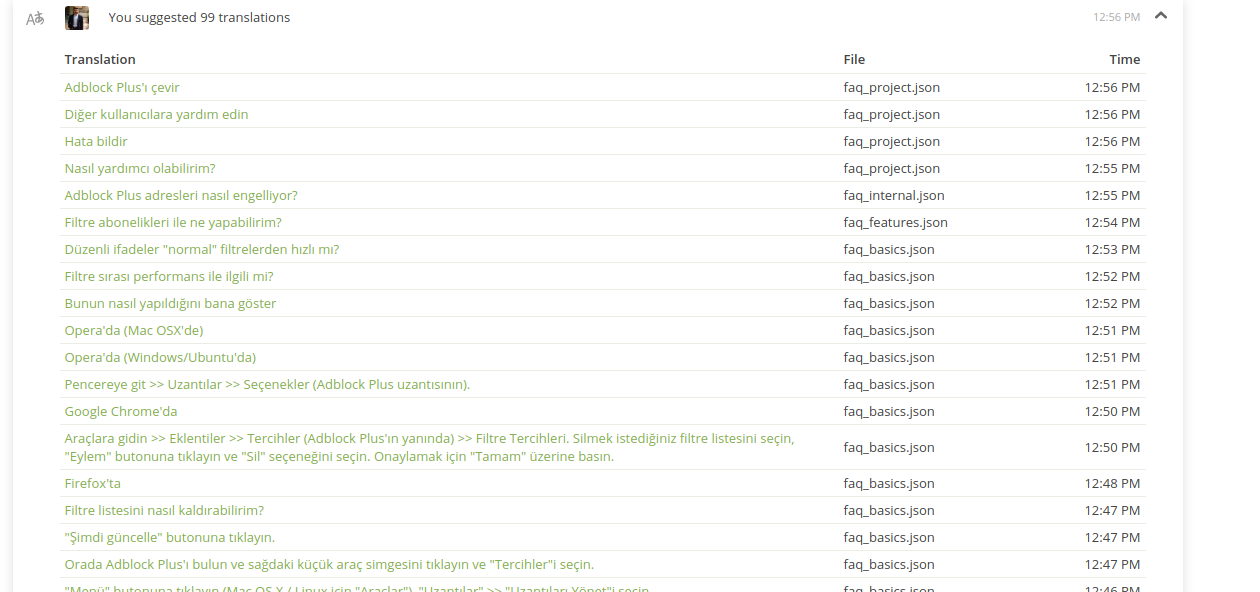Open the user avatar thumbnail

click(77, 18)
